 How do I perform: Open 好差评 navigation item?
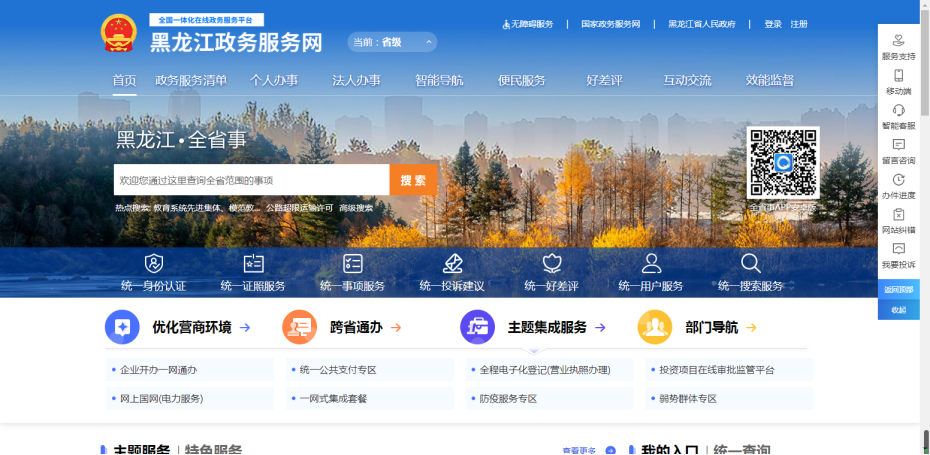point(604,81)
